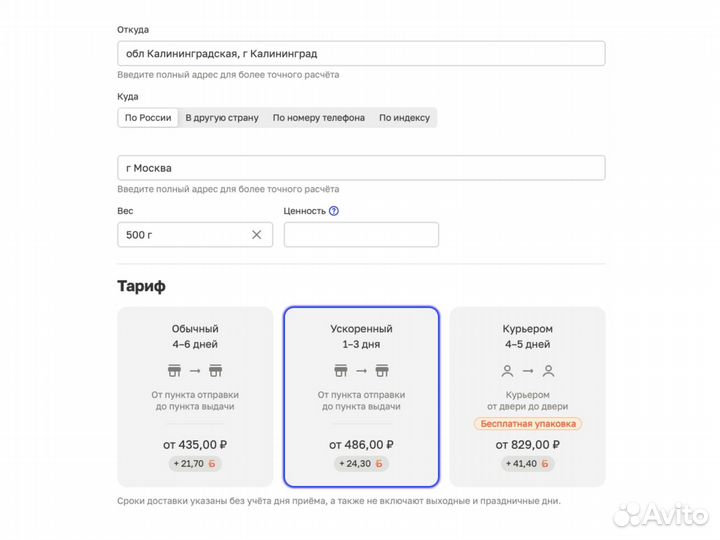
Task: Click the Бесплатная упаковка badge
Action: coord(528,424)
